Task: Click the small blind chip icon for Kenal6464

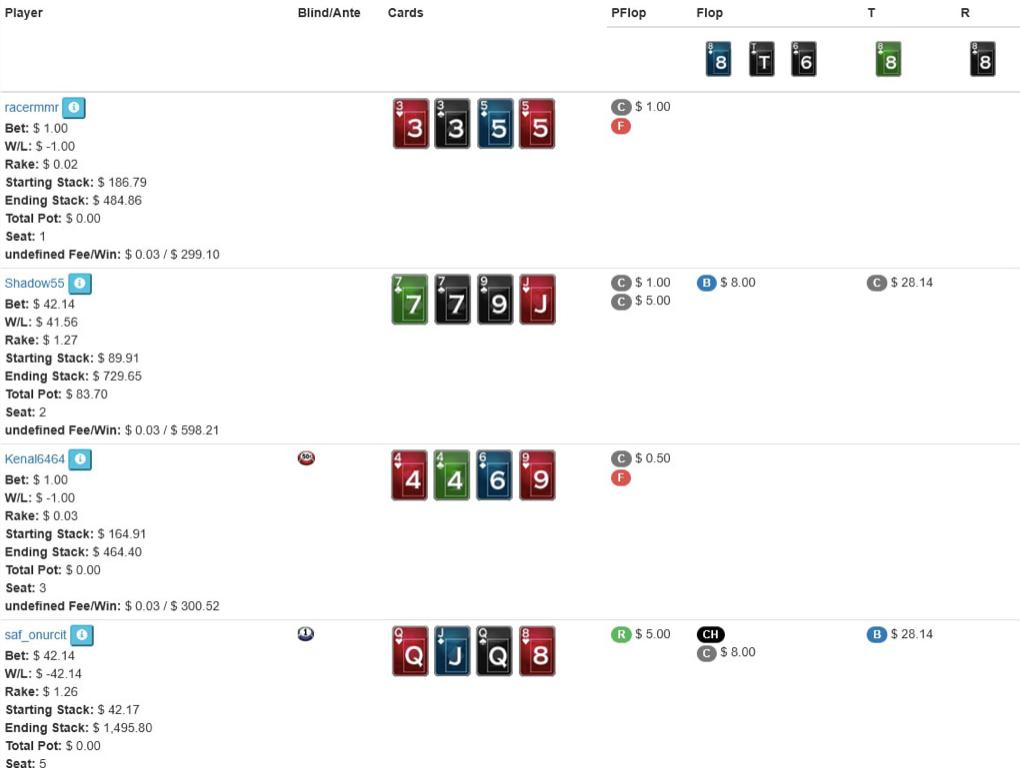Action: tap(306, 458)
